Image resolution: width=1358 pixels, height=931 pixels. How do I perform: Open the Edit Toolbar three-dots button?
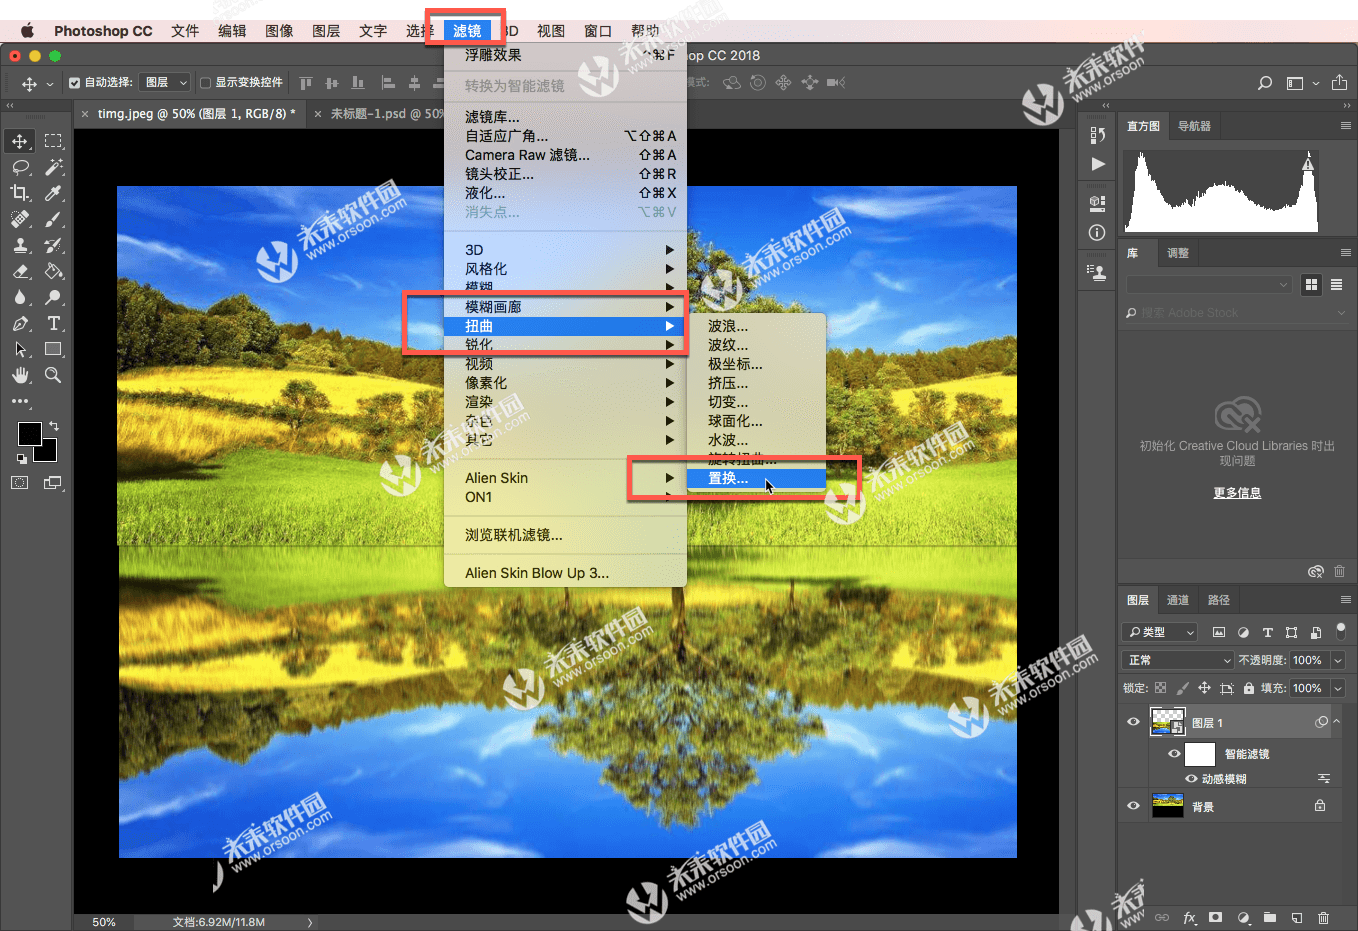[x=20, y=401]
